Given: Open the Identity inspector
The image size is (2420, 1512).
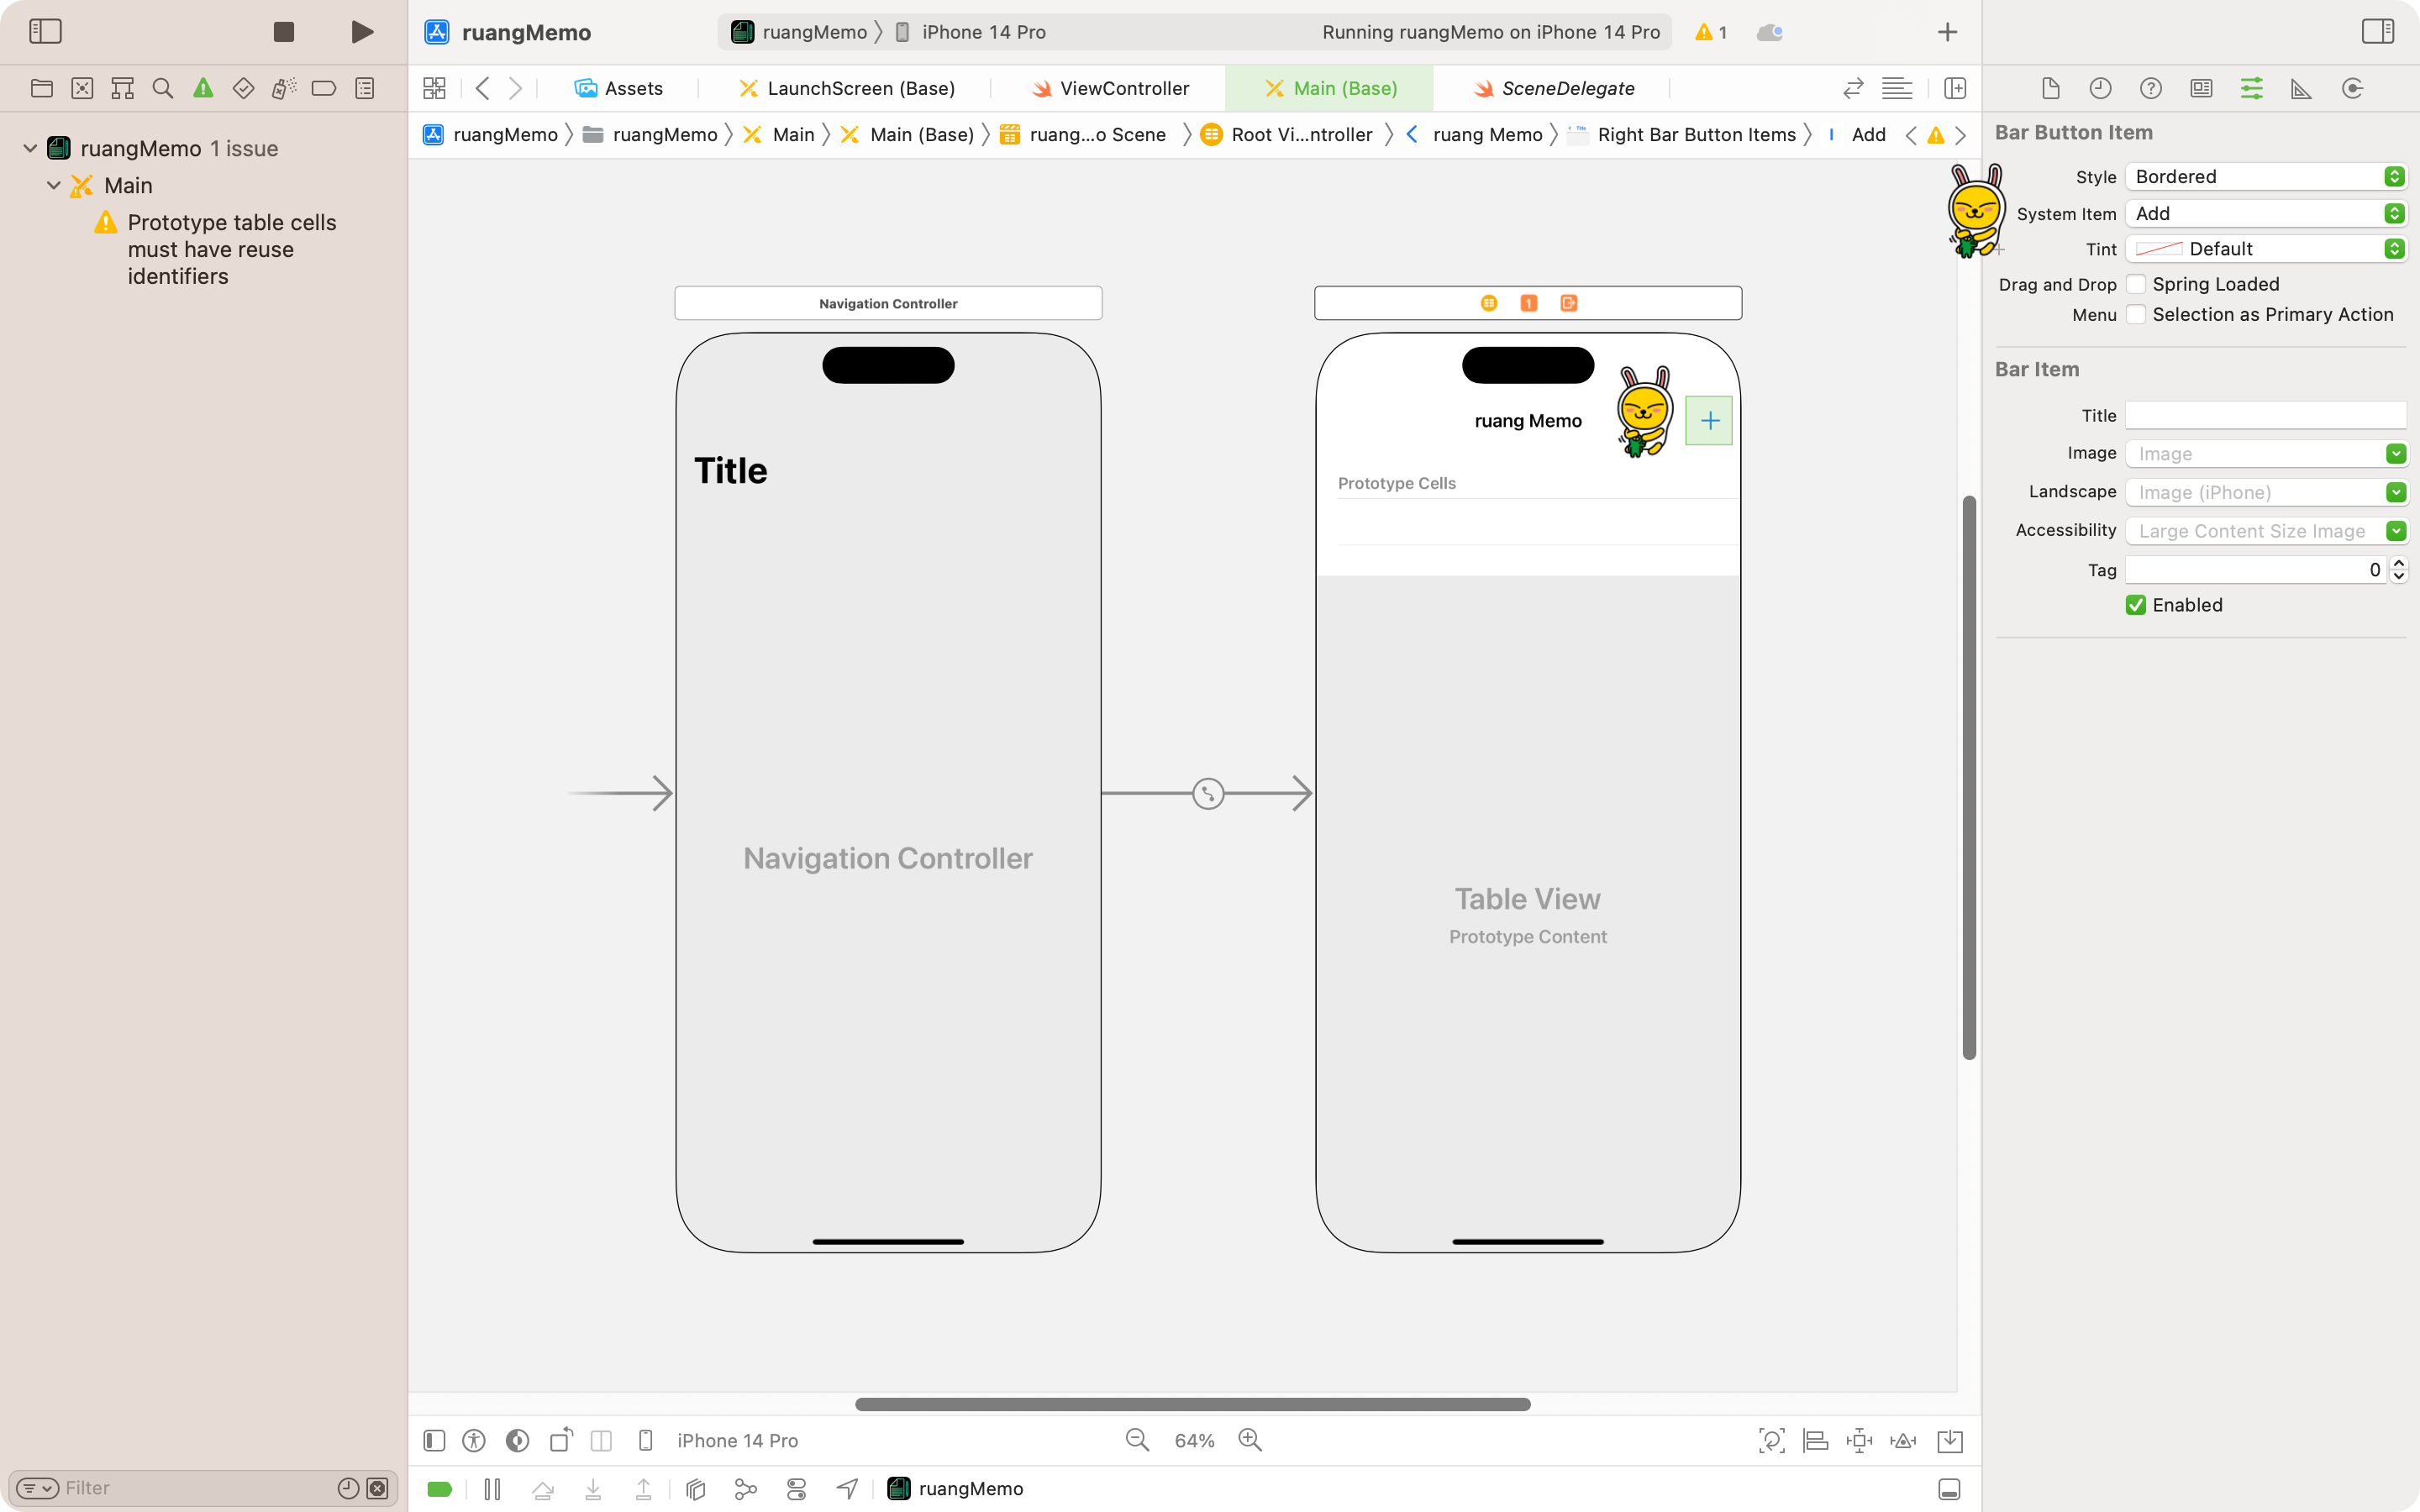Looking at the screenshot, I should (x=2201, y=88).
